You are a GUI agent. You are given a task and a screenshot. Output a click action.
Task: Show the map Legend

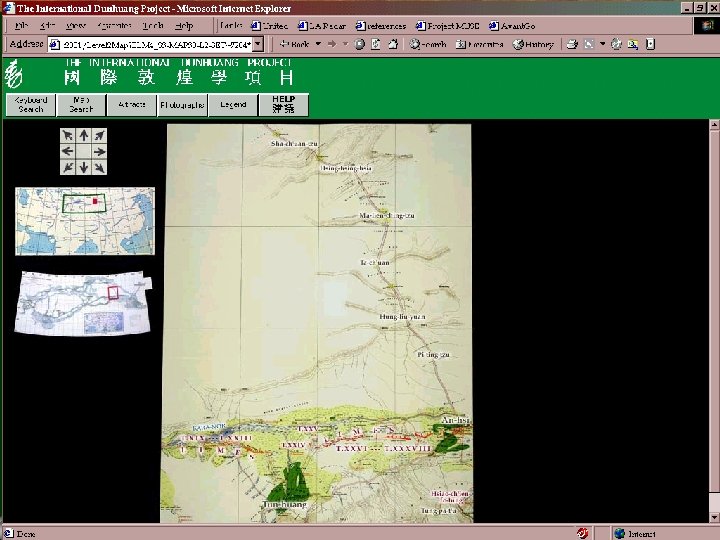pos(233,105)
